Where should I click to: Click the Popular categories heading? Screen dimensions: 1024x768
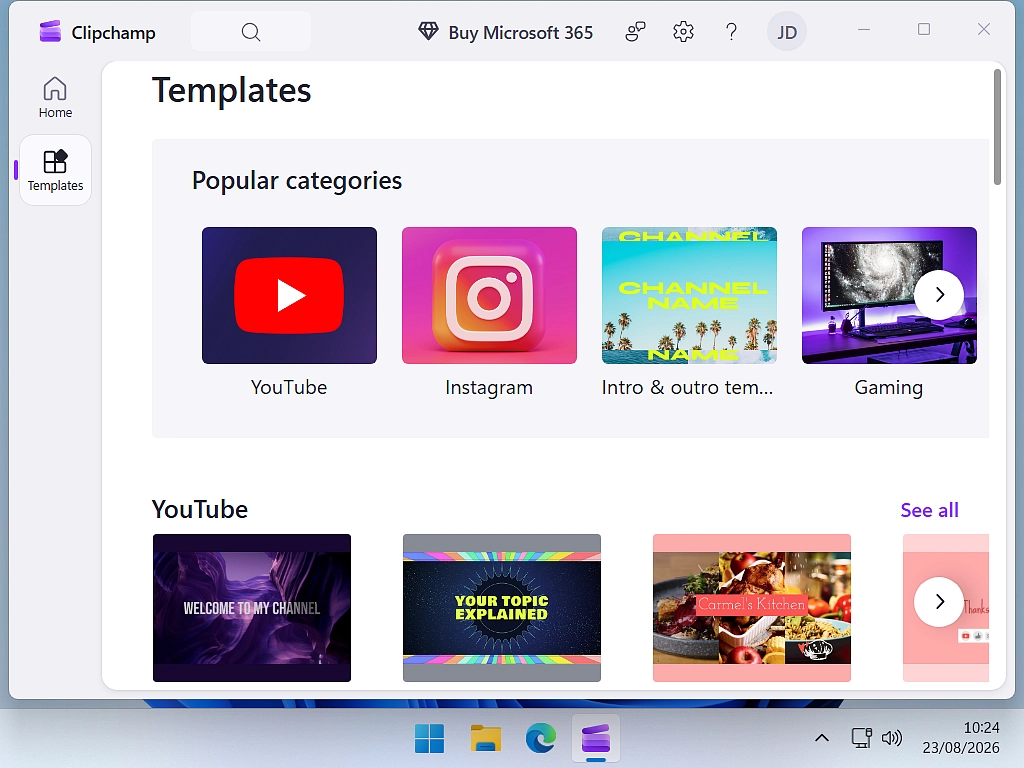pyautogui.click(x=297, y=180)
